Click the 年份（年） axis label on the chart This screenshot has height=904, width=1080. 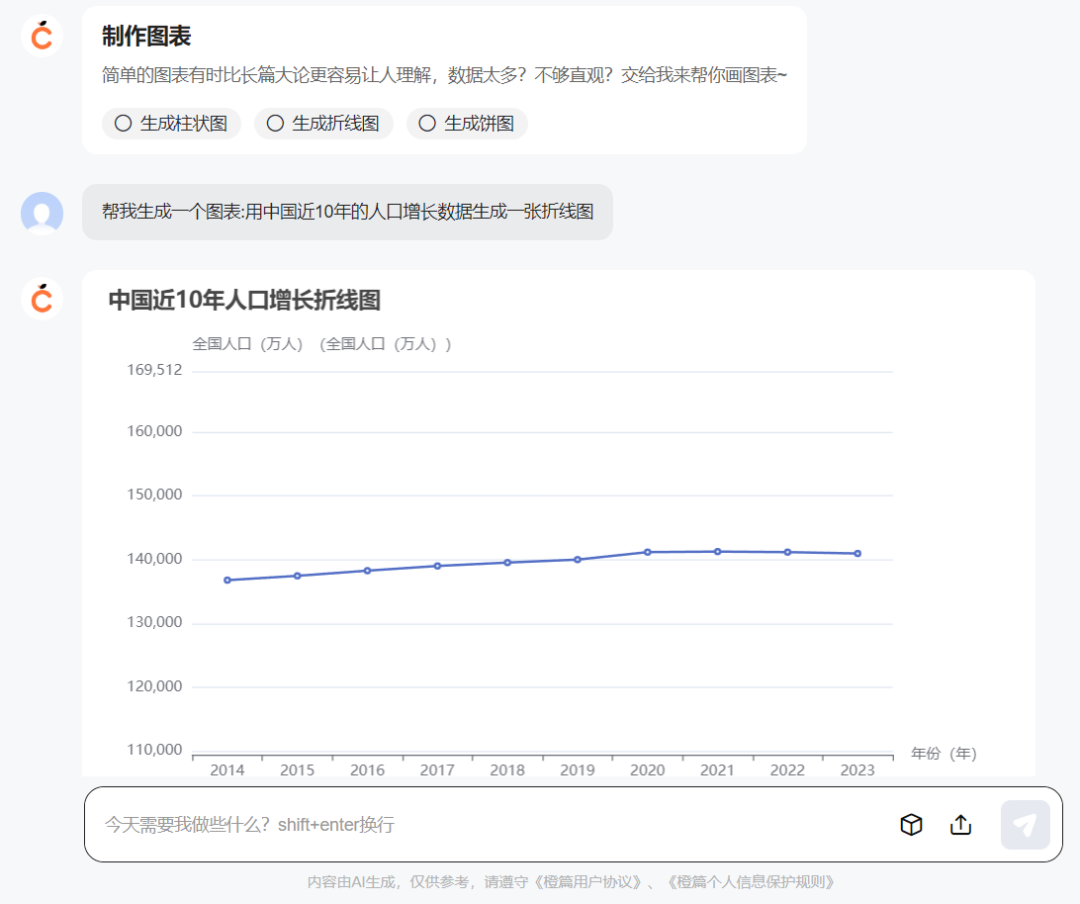(943, 753)
